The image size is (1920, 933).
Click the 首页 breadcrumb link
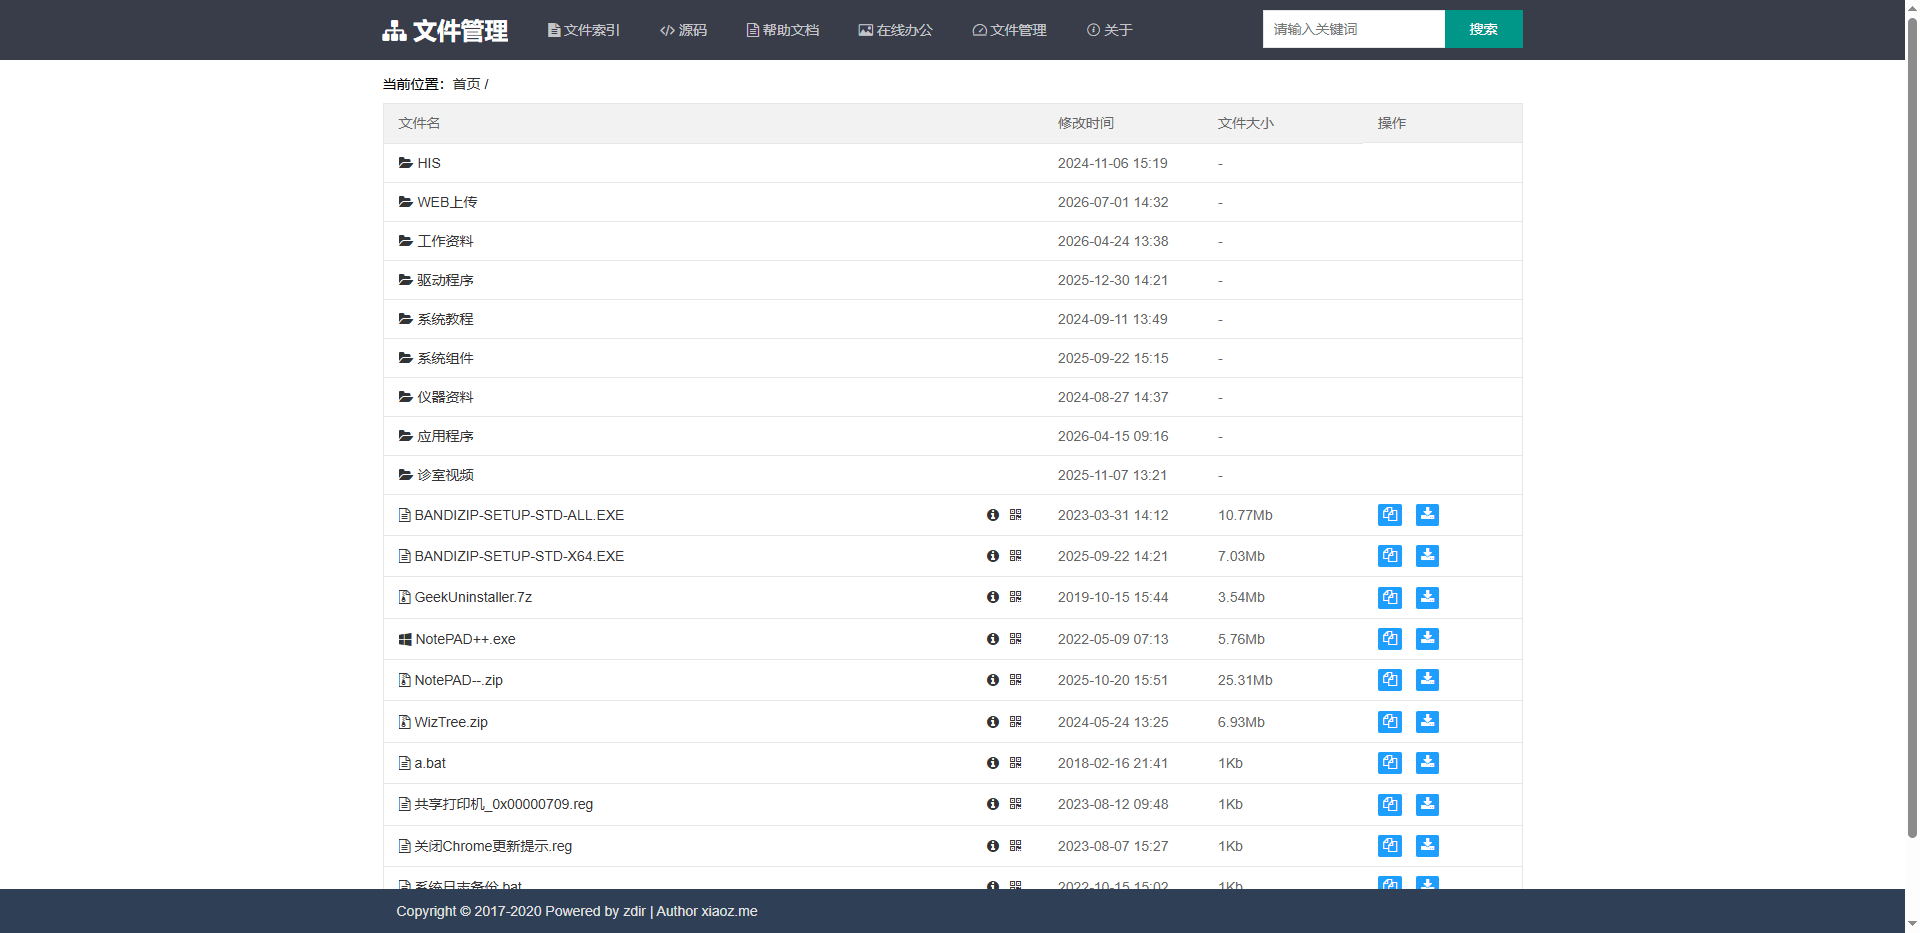click(466, 84)
